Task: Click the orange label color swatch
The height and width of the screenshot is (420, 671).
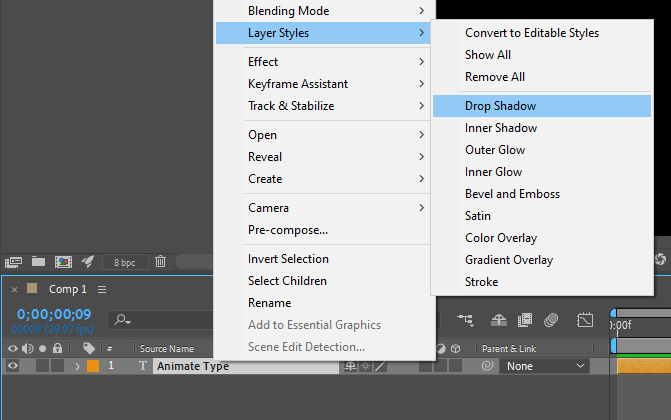Action: tap(93, 366)
